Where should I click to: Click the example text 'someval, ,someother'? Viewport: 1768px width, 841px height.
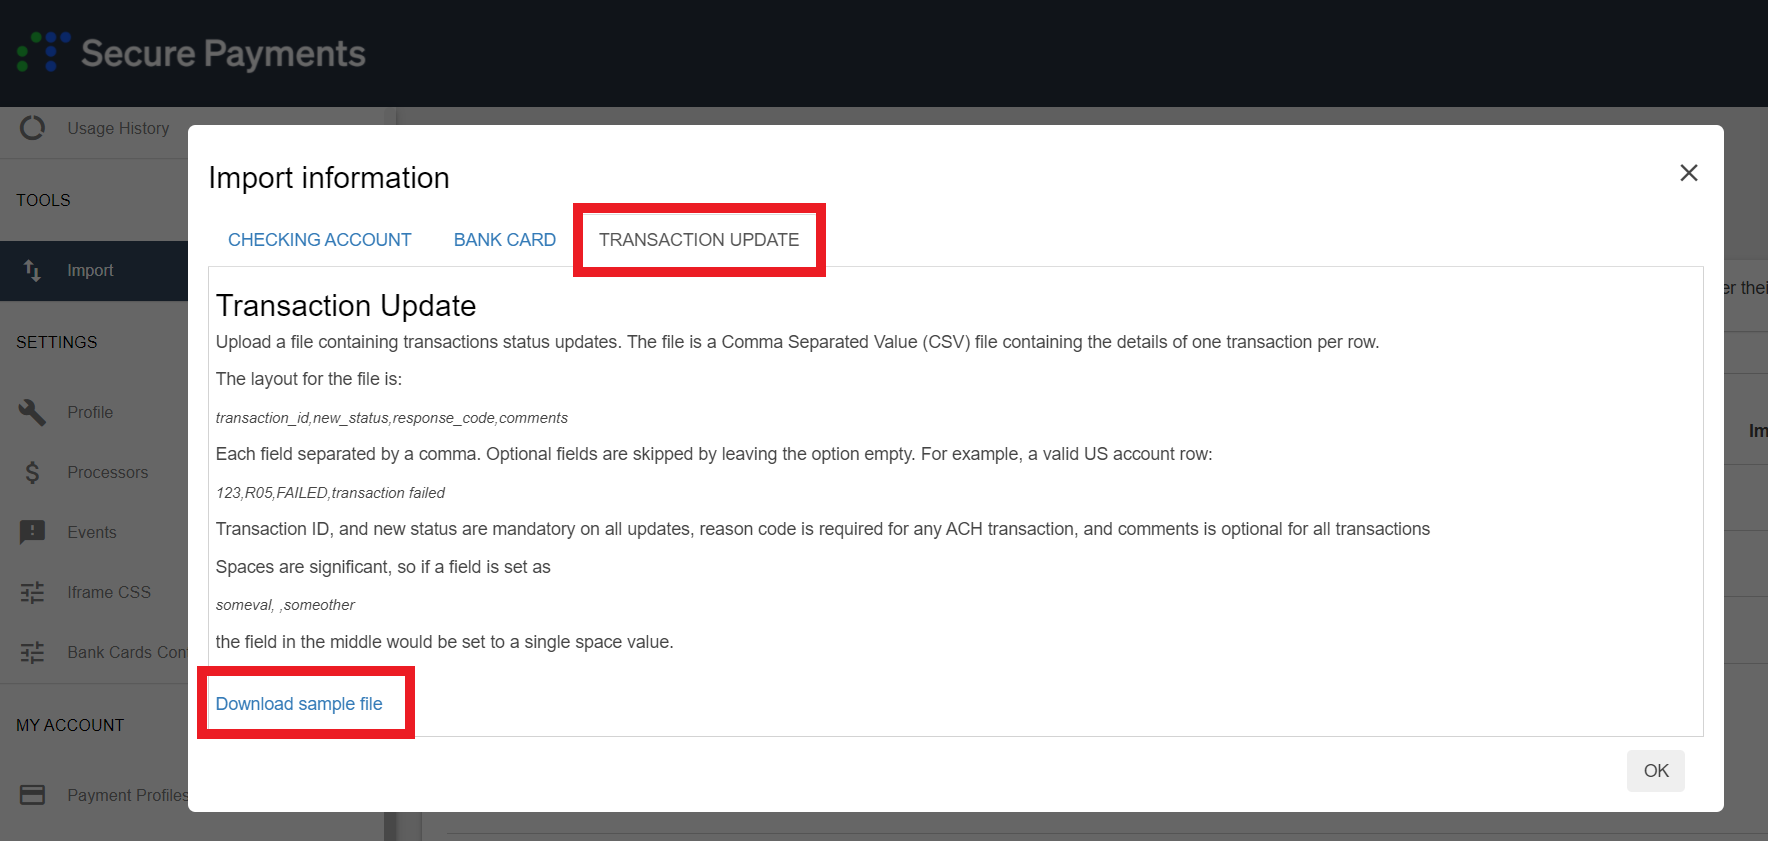[x=285, y=605]
